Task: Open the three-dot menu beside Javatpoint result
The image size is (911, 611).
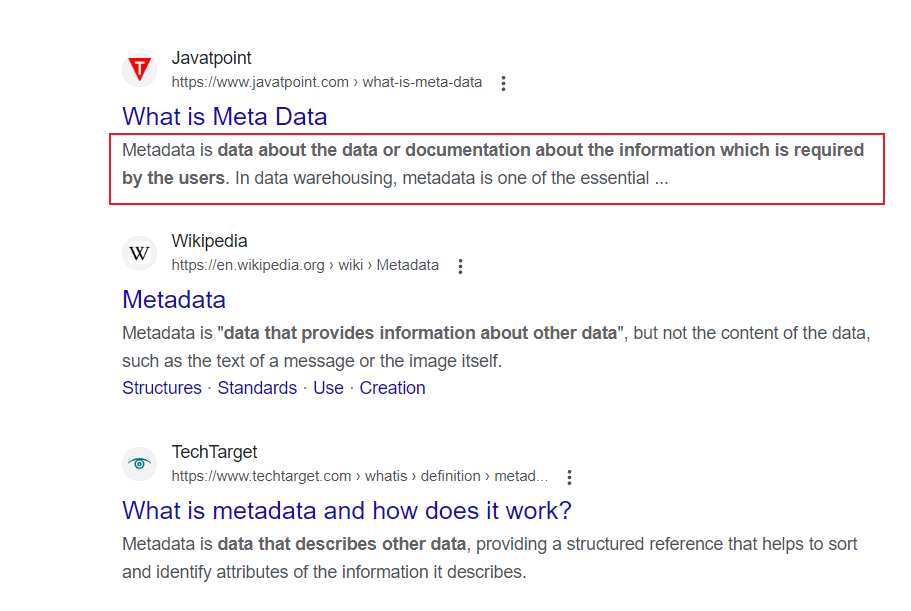Action: (503, 83)
